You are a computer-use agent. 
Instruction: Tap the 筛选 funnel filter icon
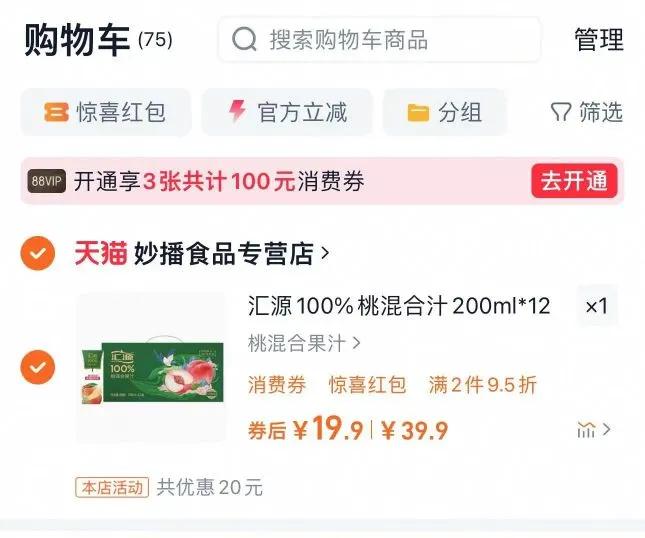coord(561,112)
